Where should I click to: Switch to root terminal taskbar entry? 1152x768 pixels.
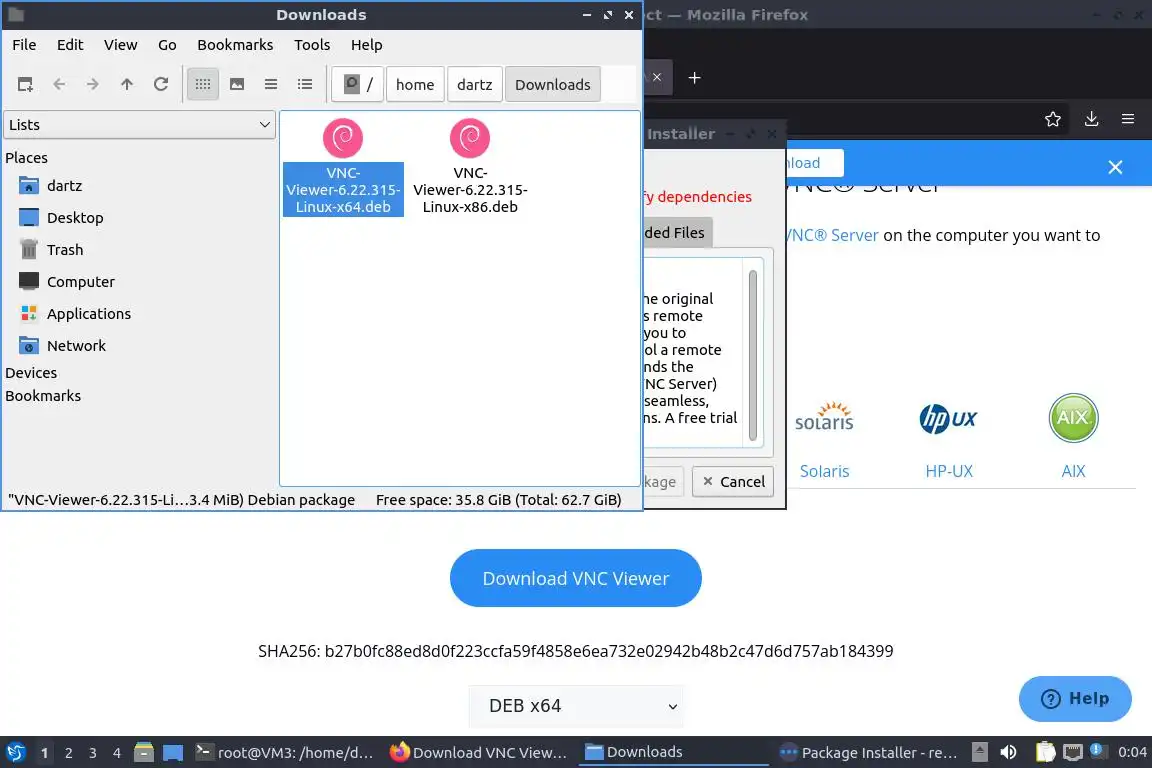285,753
